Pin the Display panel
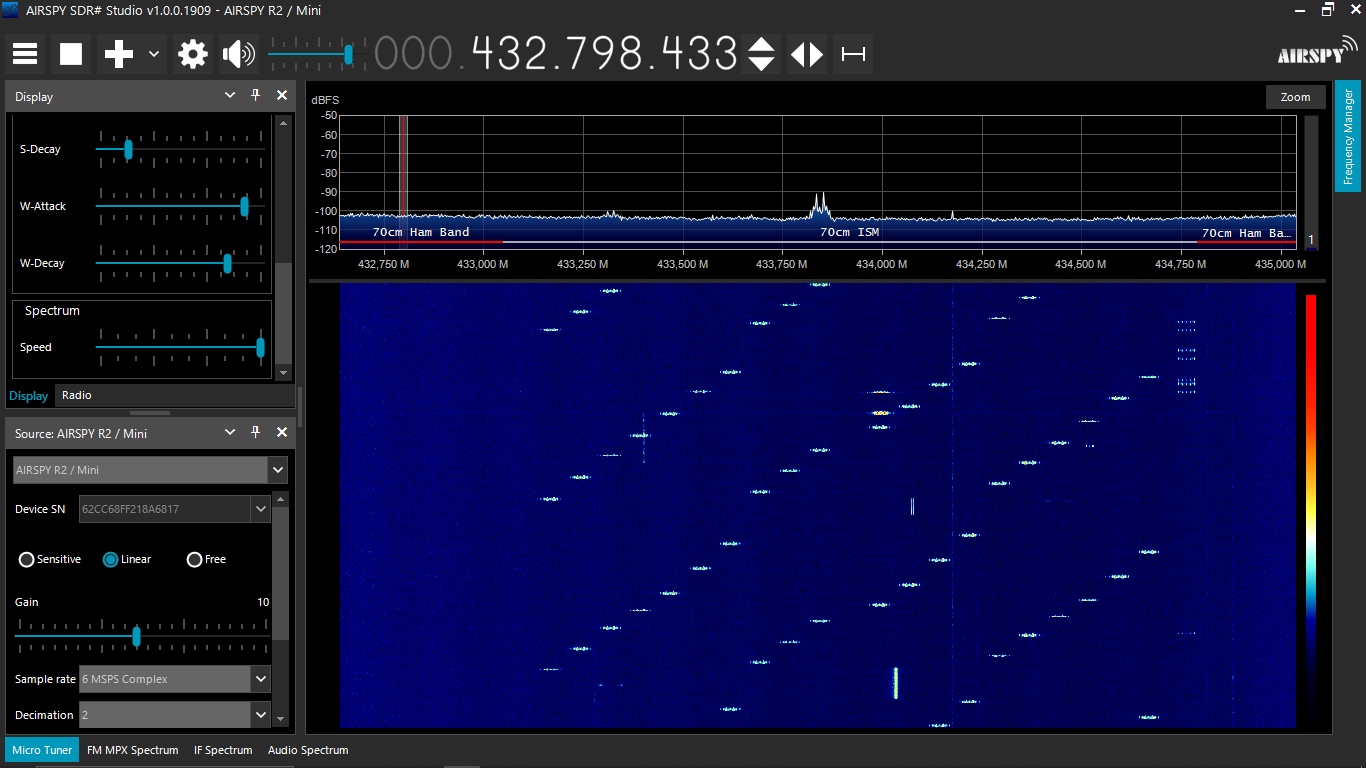 [255, 96]
